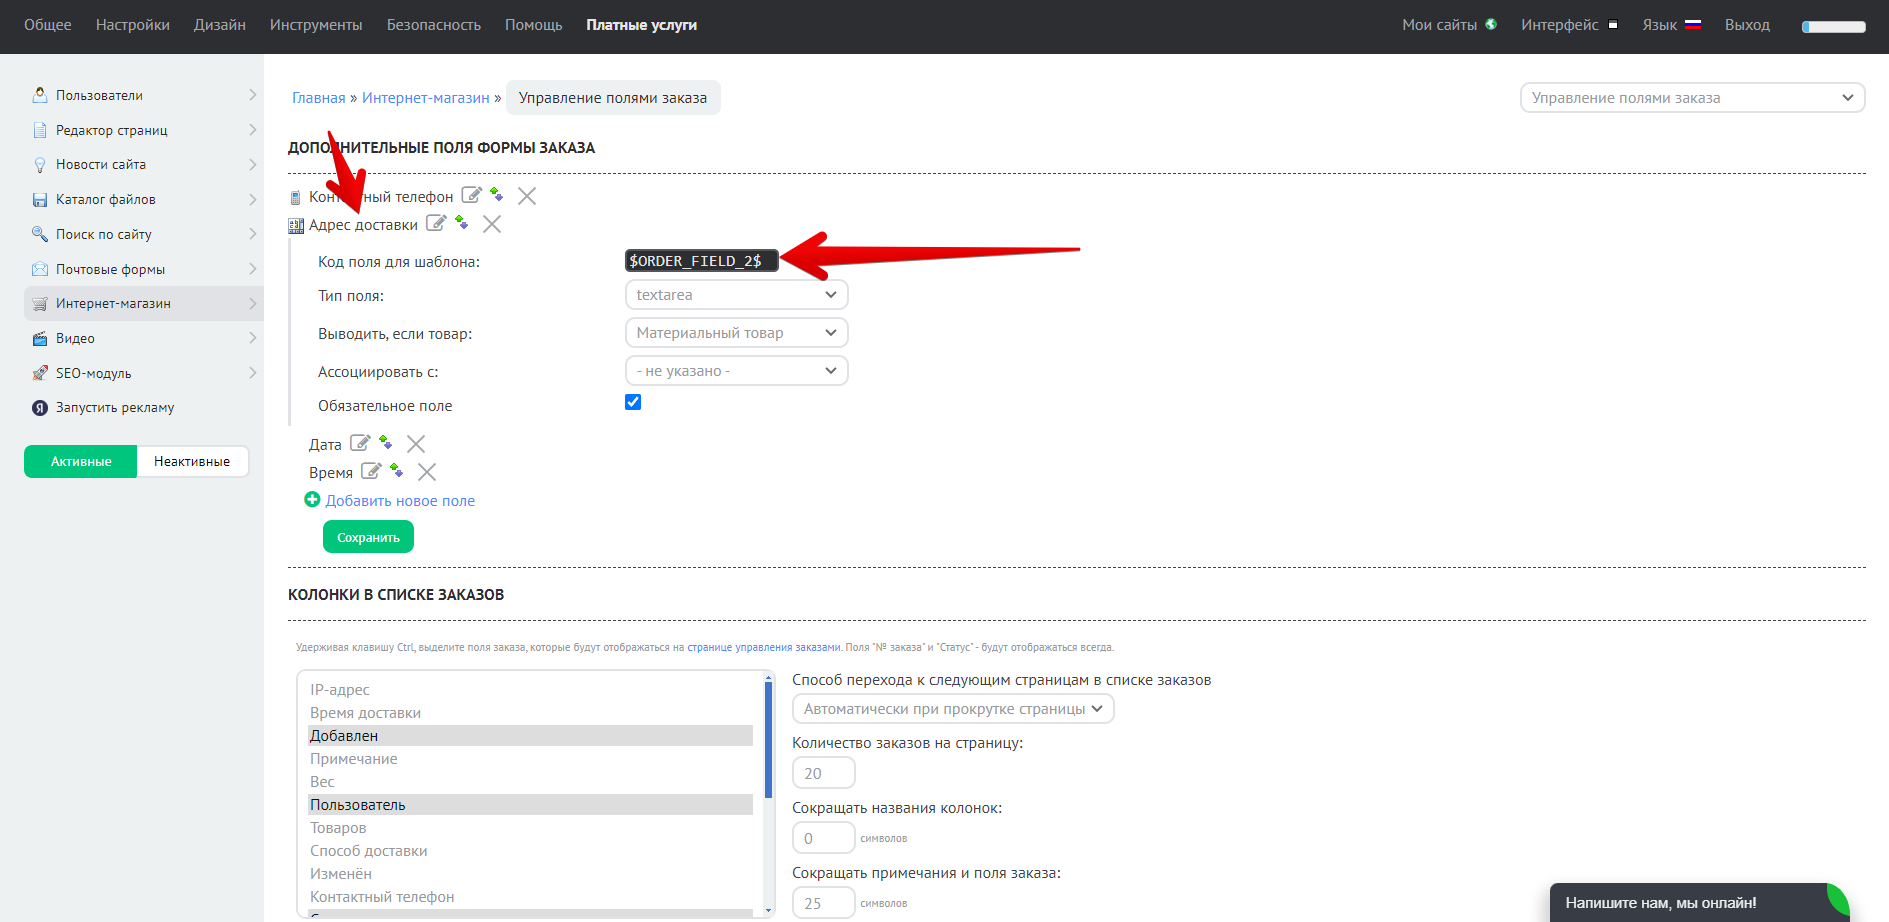The image size is (1889, 922).
Task: Uncheck the Обязательное поле checkbox
Action: [x=633, y=402]
